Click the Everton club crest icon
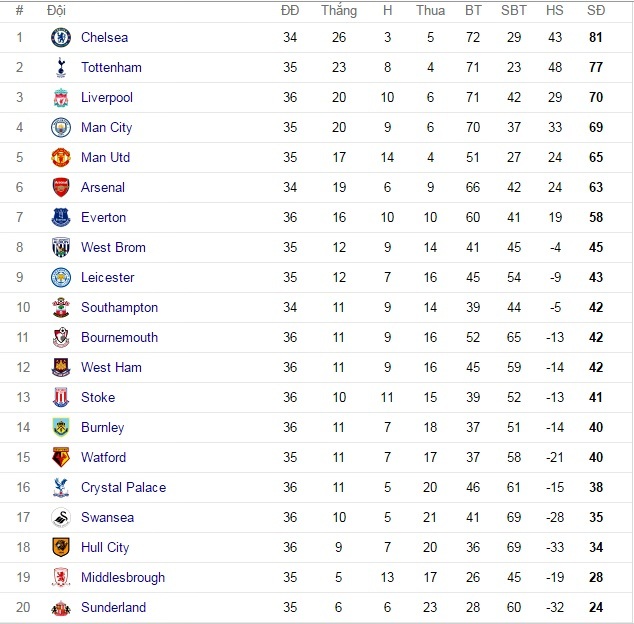The width and height of the screenshot is (634, 624). click(61, 218)
